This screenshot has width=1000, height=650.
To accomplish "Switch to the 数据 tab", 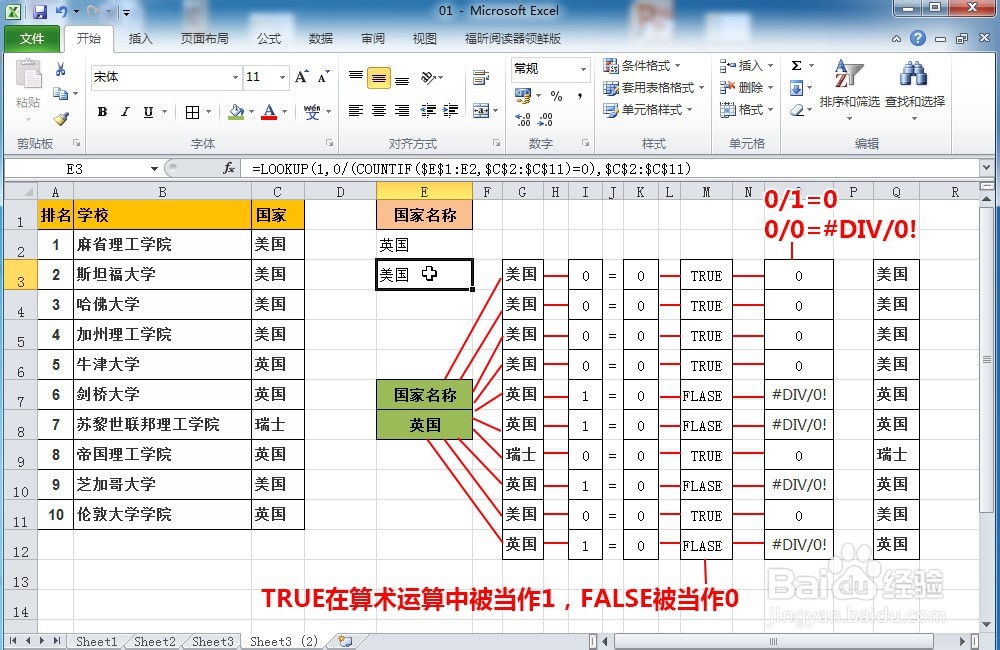I will click(x=321, y=39).
